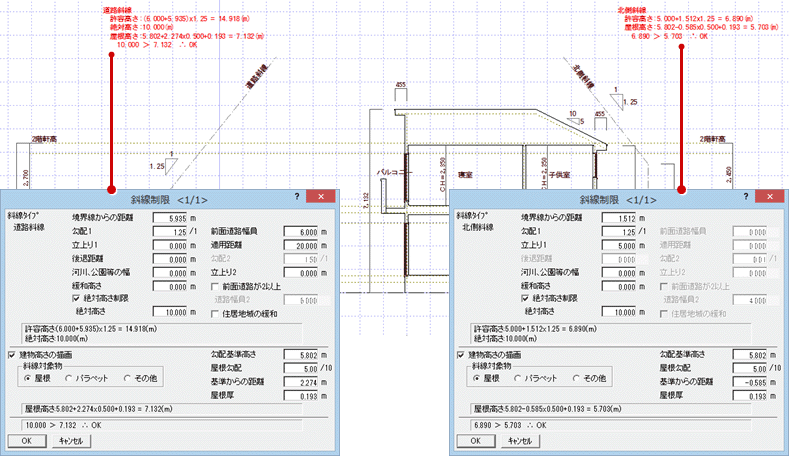Screen dimensions: 789x456
Task: Select その他 radio button in 道路斜線 dialog
Action: (127, 378)
